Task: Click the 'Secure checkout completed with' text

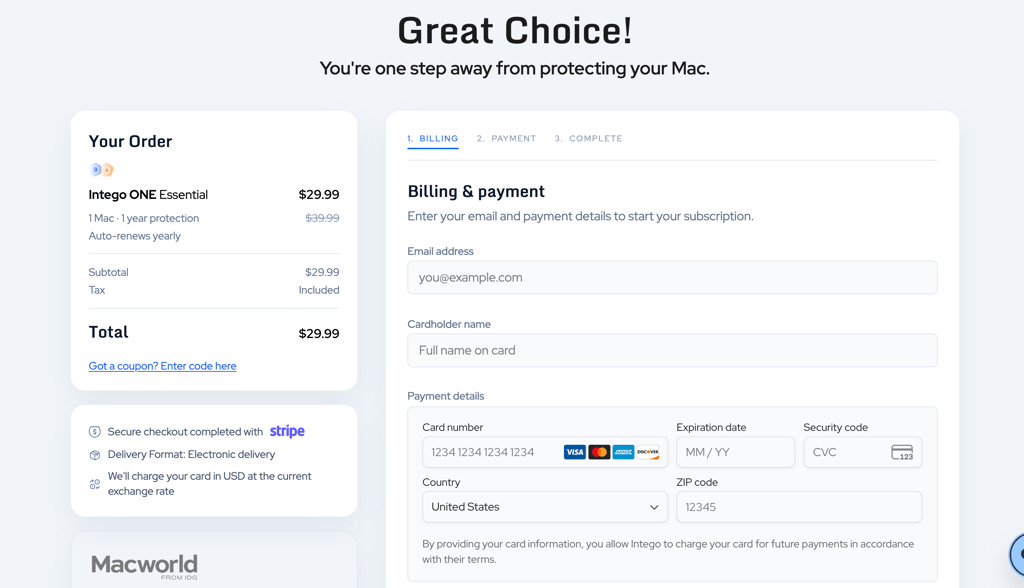Action: click(185, 432)
